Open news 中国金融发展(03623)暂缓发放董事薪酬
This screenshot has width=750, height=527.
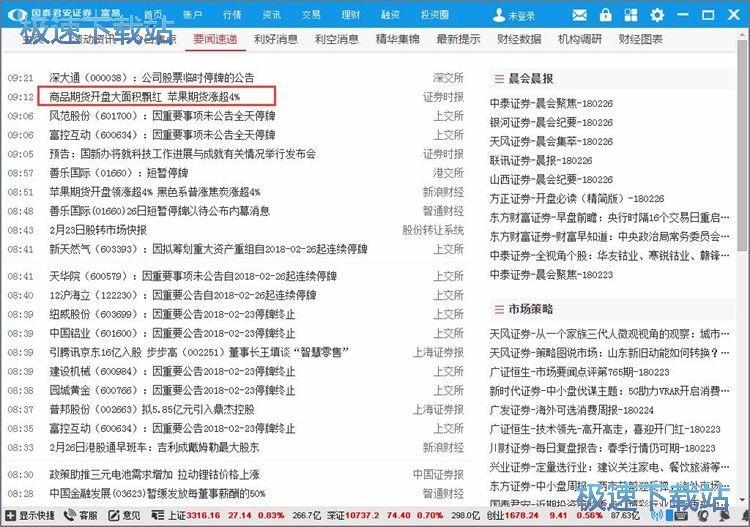tap(157, 494)
